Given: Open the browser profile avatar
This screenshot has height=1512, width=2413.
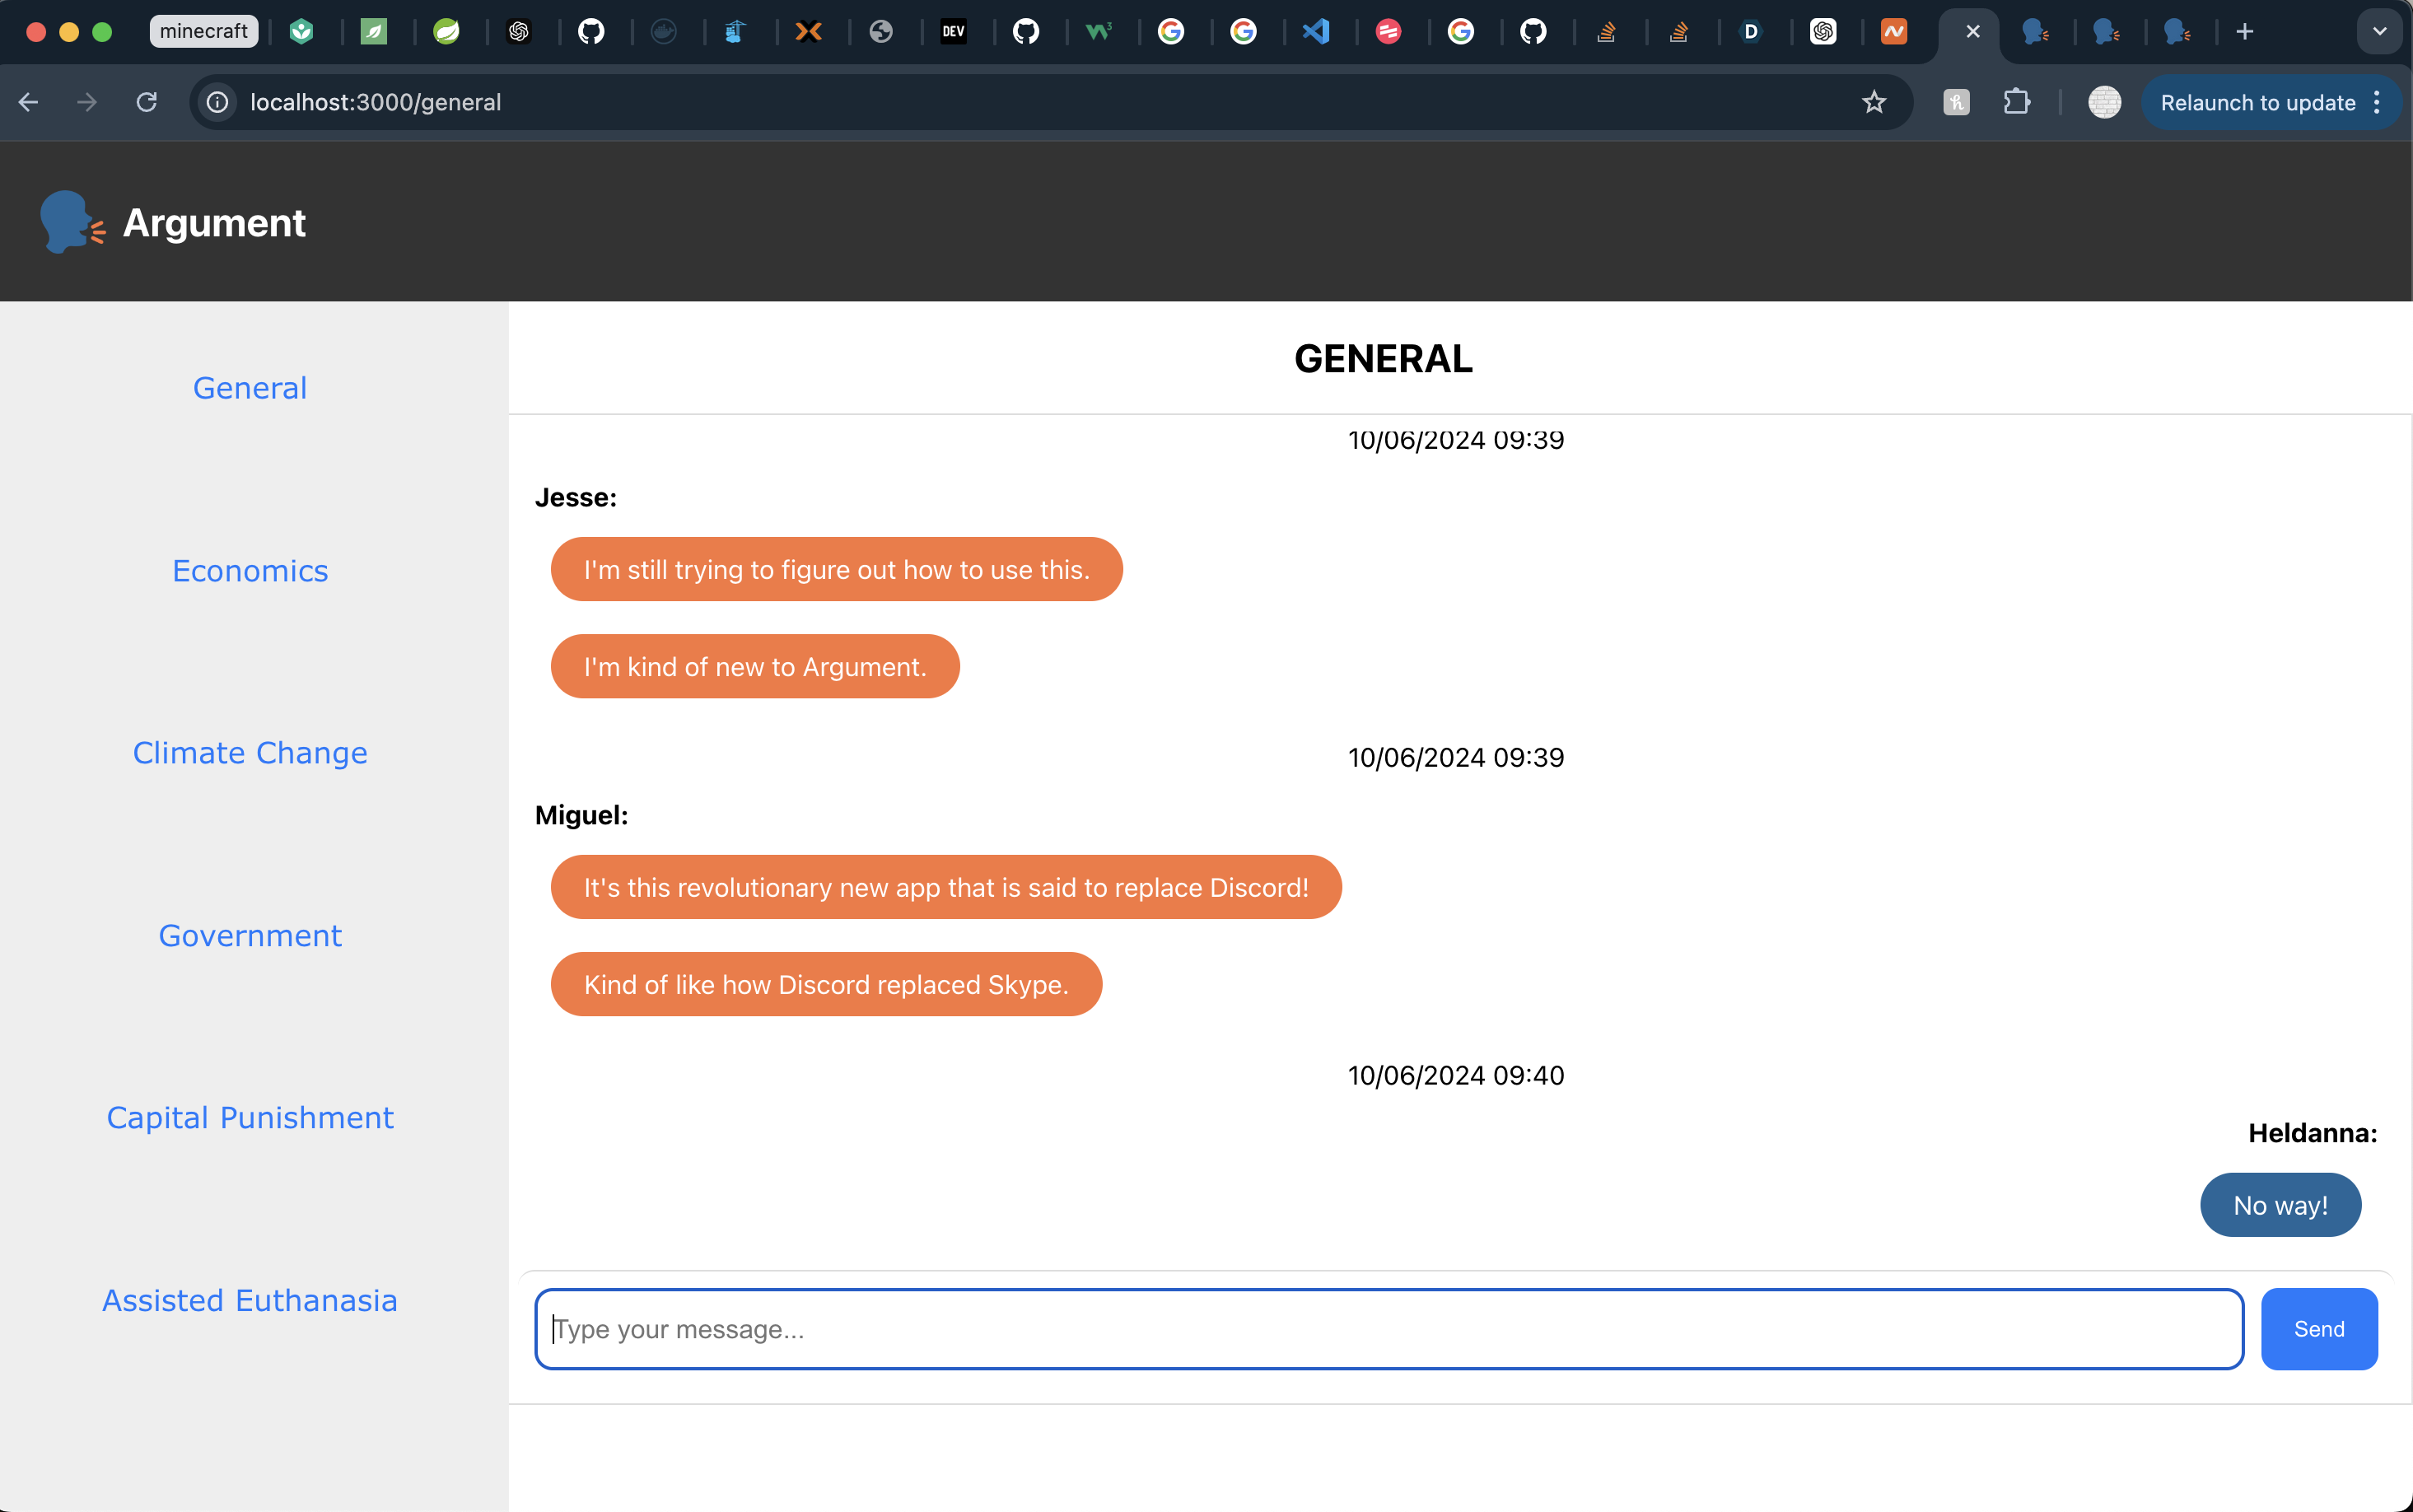Looking at the screenshot, I should 2104,102.
